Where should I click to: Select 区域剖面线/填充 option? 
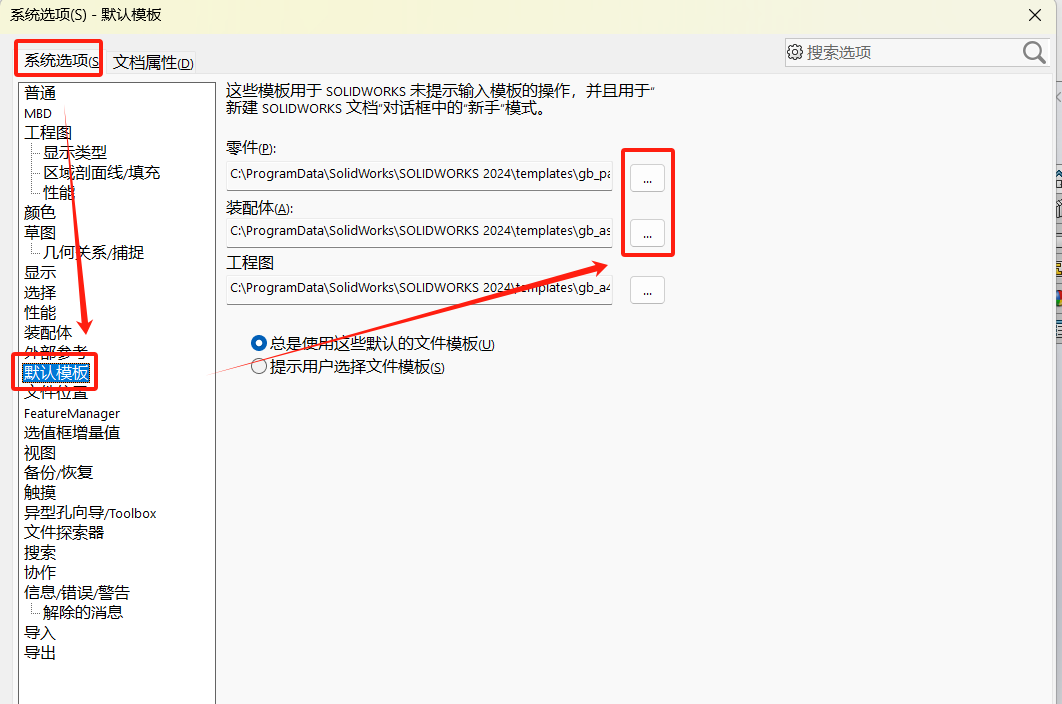[x=102, y=173]
